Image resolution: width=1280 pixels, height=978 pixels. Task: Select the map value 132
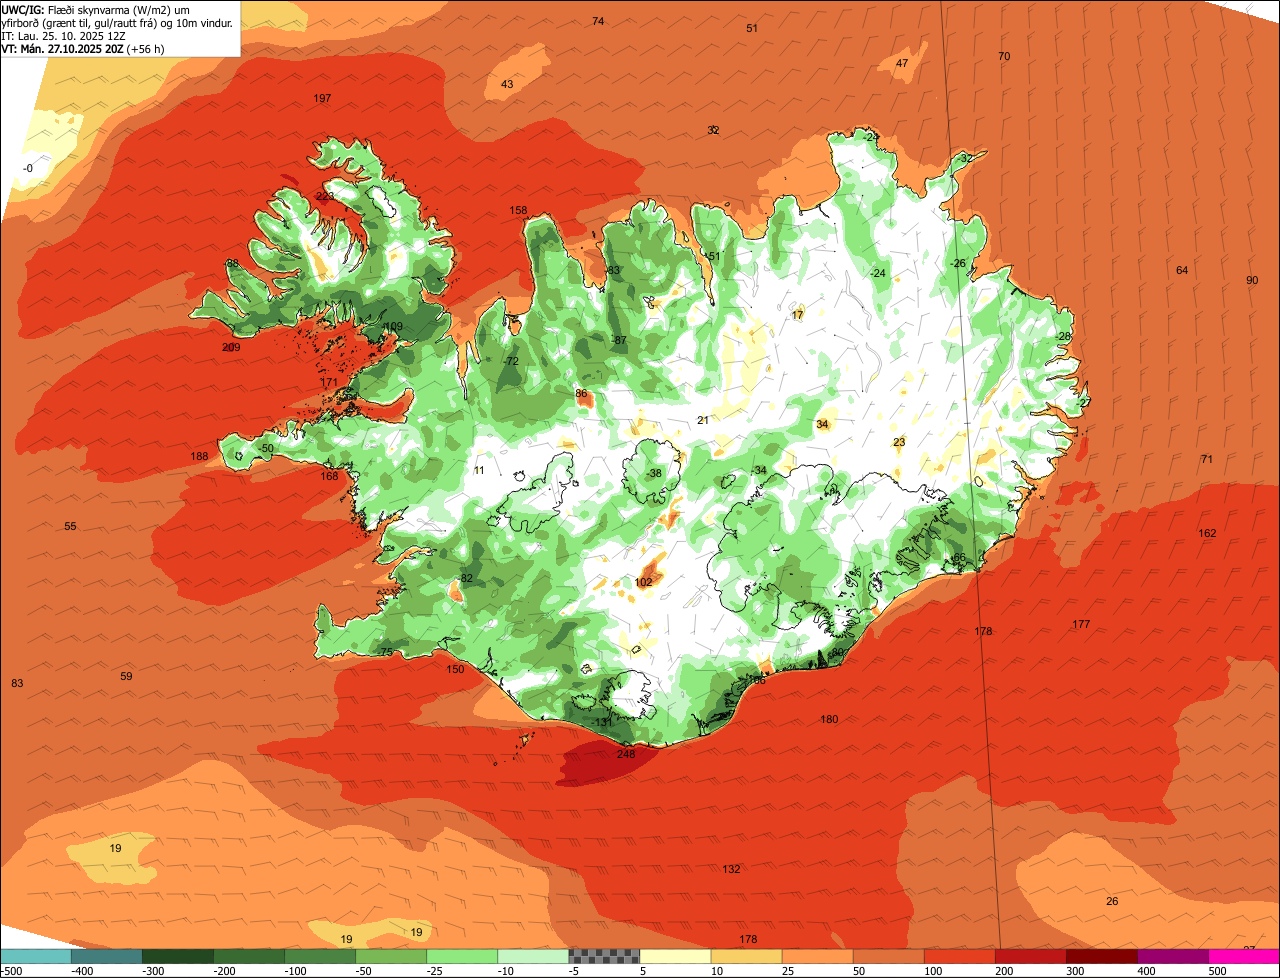click(x=731, y=869)
